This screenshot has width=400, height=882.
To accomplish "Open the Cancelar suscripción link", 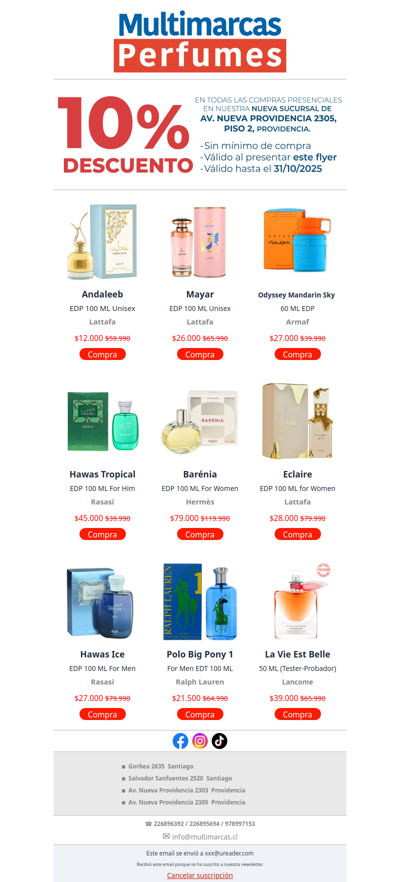I will (200, 875).
